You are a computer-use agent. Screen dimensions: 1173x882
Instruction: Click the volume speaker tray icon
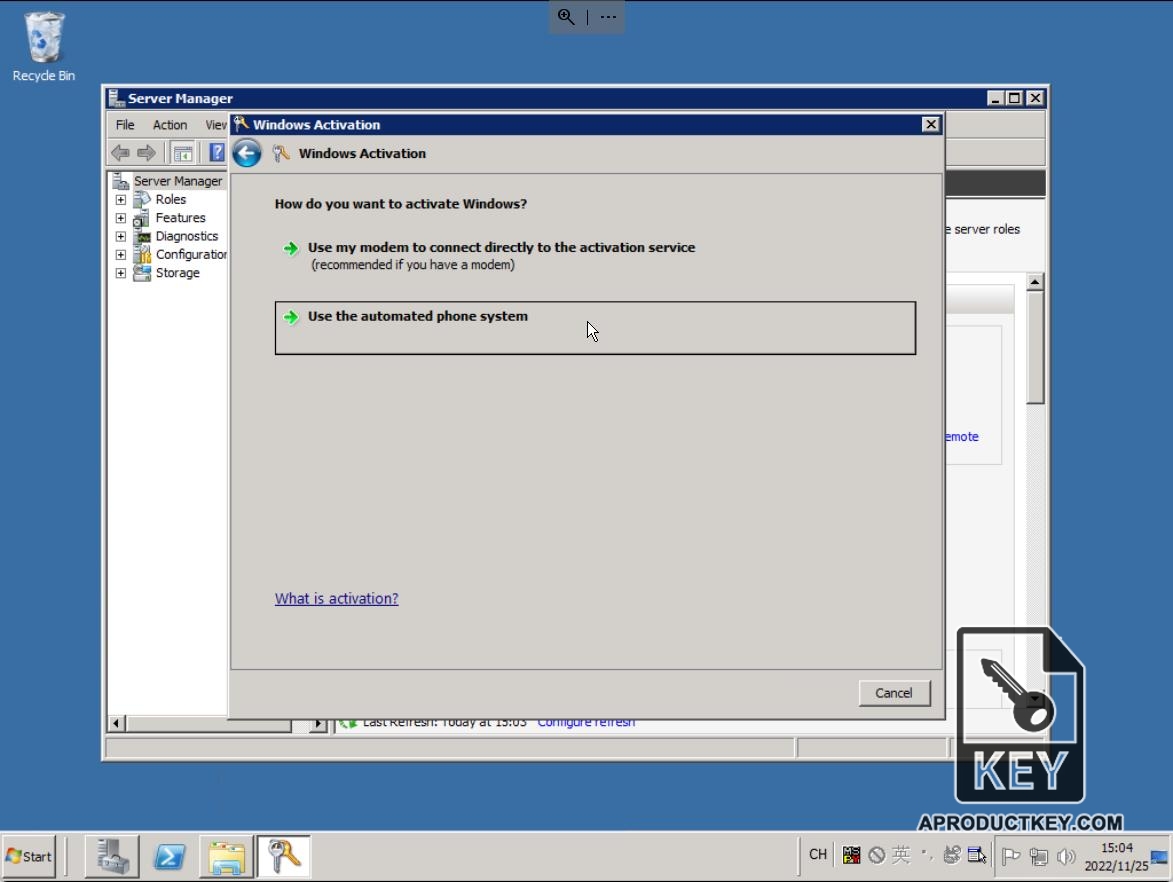(x=1066, y=856)
